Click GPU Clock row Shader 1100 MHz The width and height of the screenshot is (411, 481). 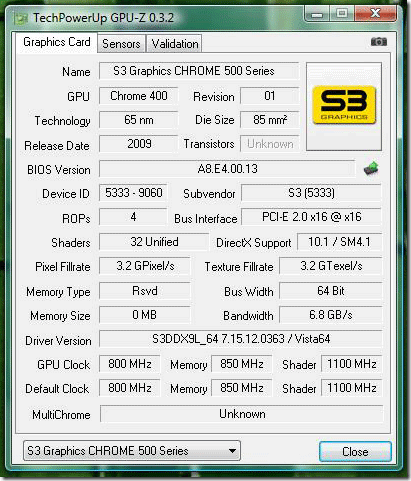click(x=352, y=364)
